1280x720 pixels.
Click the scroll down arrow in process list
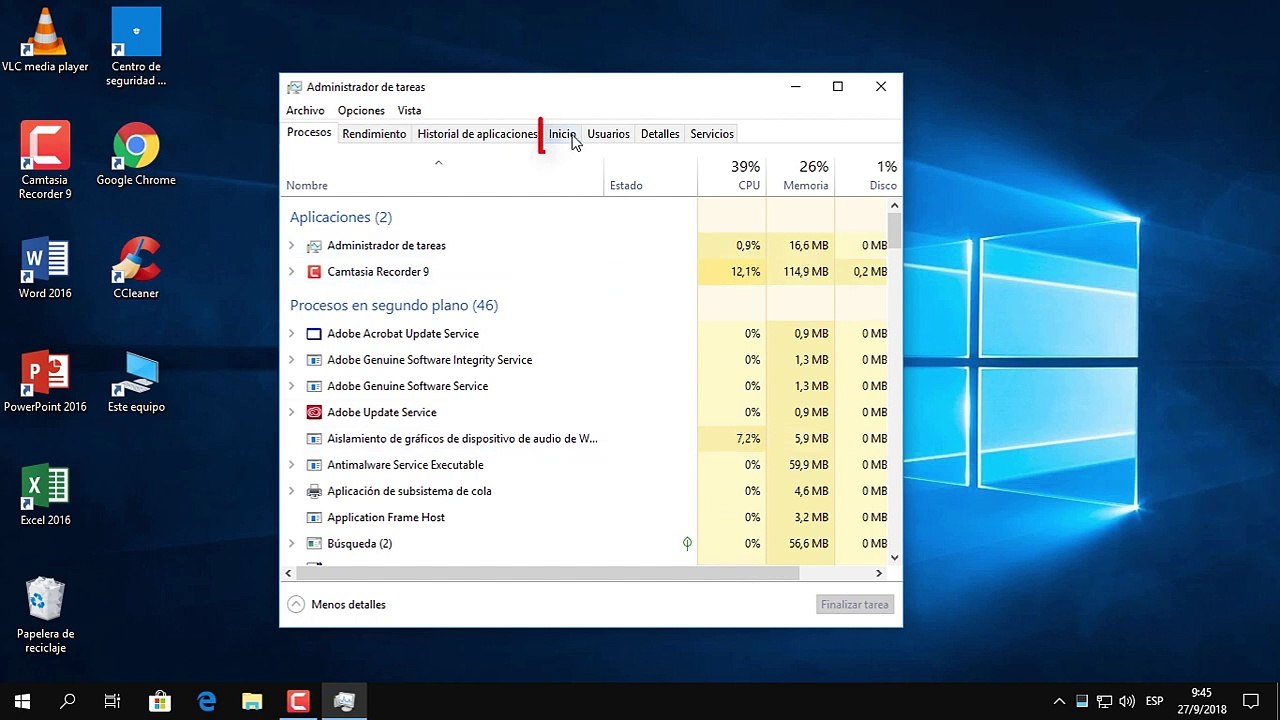pos(895,558)
